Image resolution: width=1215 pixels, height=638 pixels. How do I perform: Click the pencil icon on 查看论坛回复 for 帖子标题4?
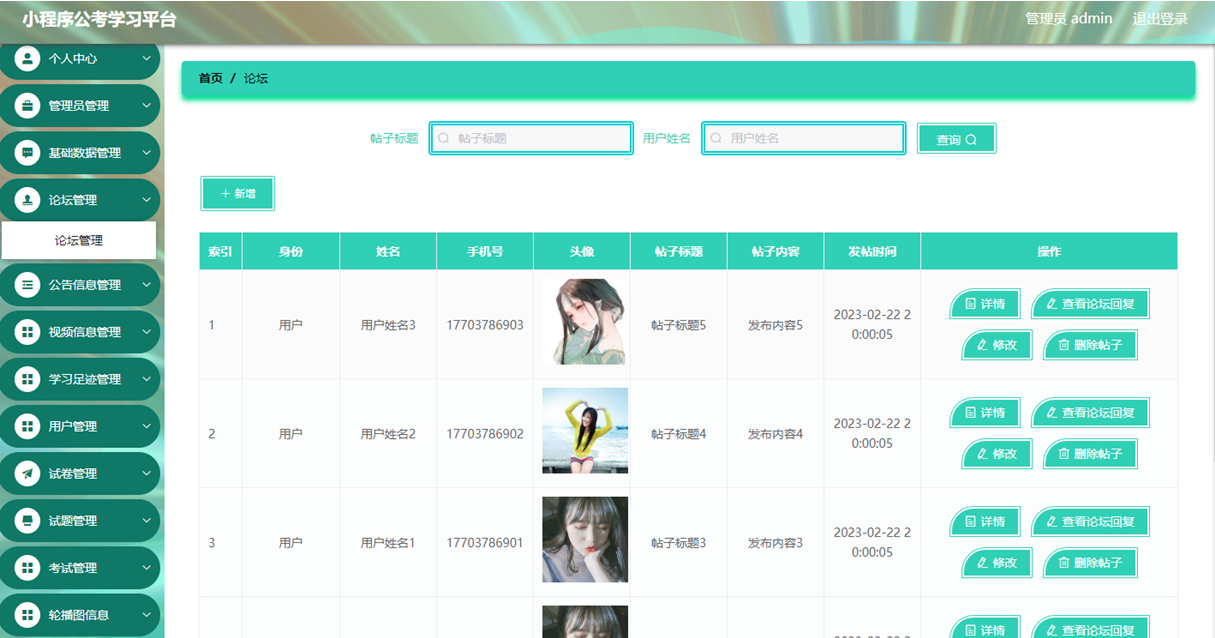tap(1051, 412)
